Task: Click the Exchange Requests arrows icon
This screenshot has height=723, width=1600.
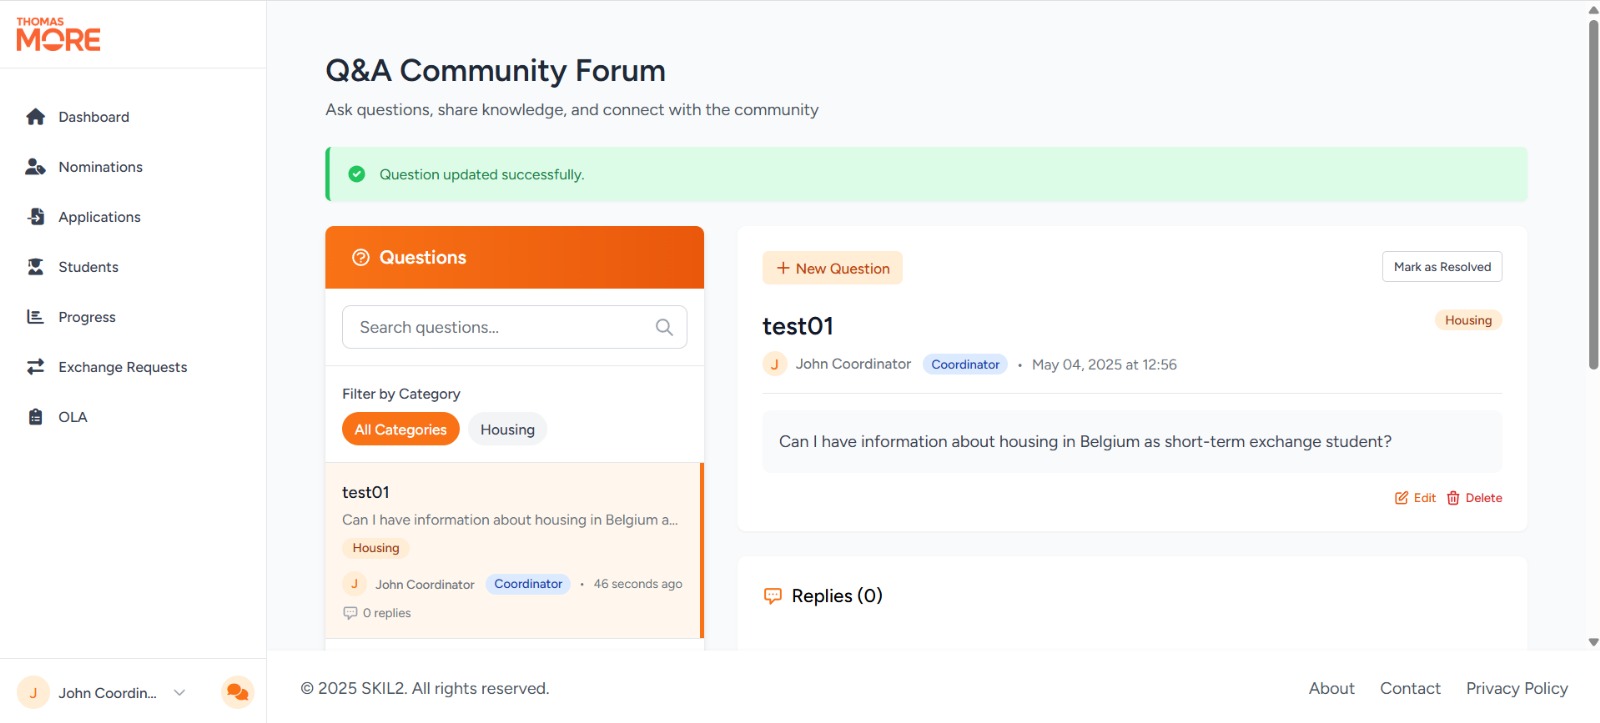Action: point(36,367)
